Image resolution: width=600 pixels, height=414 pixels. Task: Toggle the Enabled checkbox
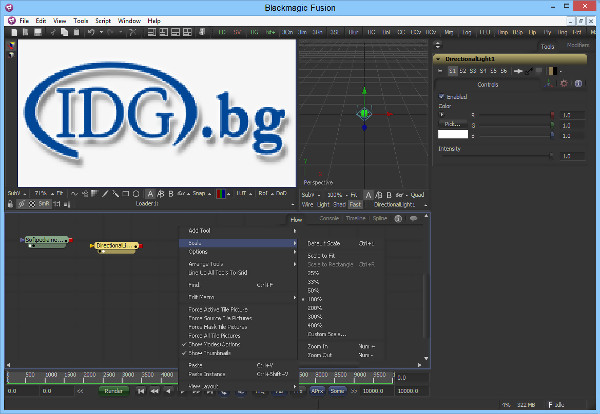pyautogui.click(x=441, y=96)
